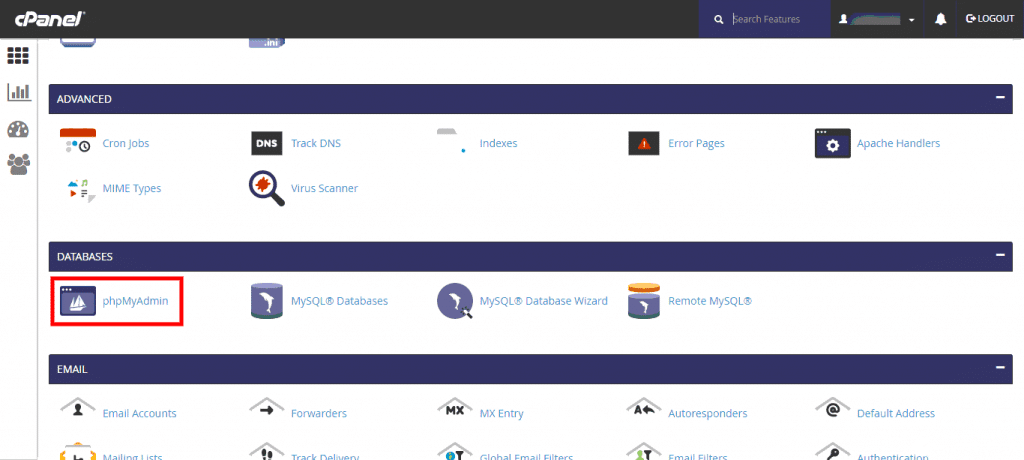Open the Dashboard gauge sidebar icon
Image resolution: width=1024 pixels, height=460 pixels.
pyautogui.click(x=18, y=128)
